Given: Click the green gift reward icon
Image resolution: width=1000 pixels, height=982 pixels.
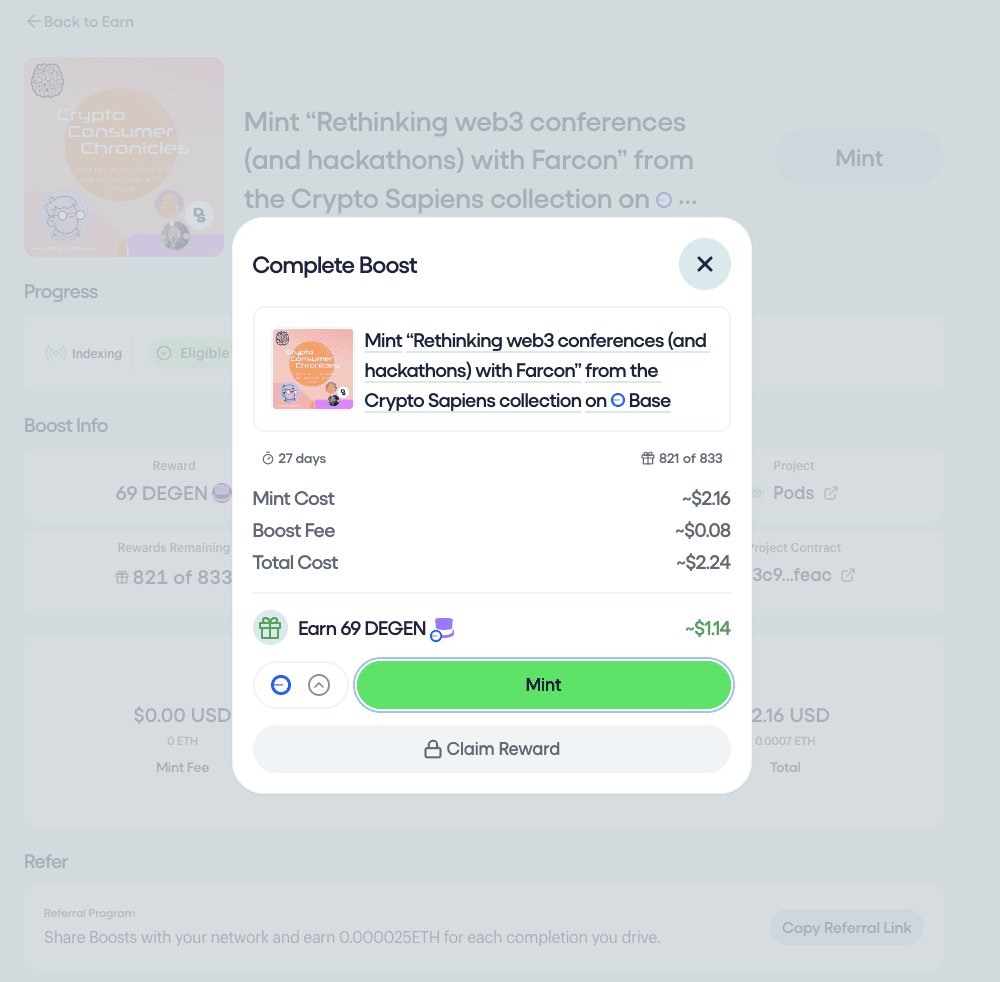Looking at the screenshot, I should click(270, 628).
